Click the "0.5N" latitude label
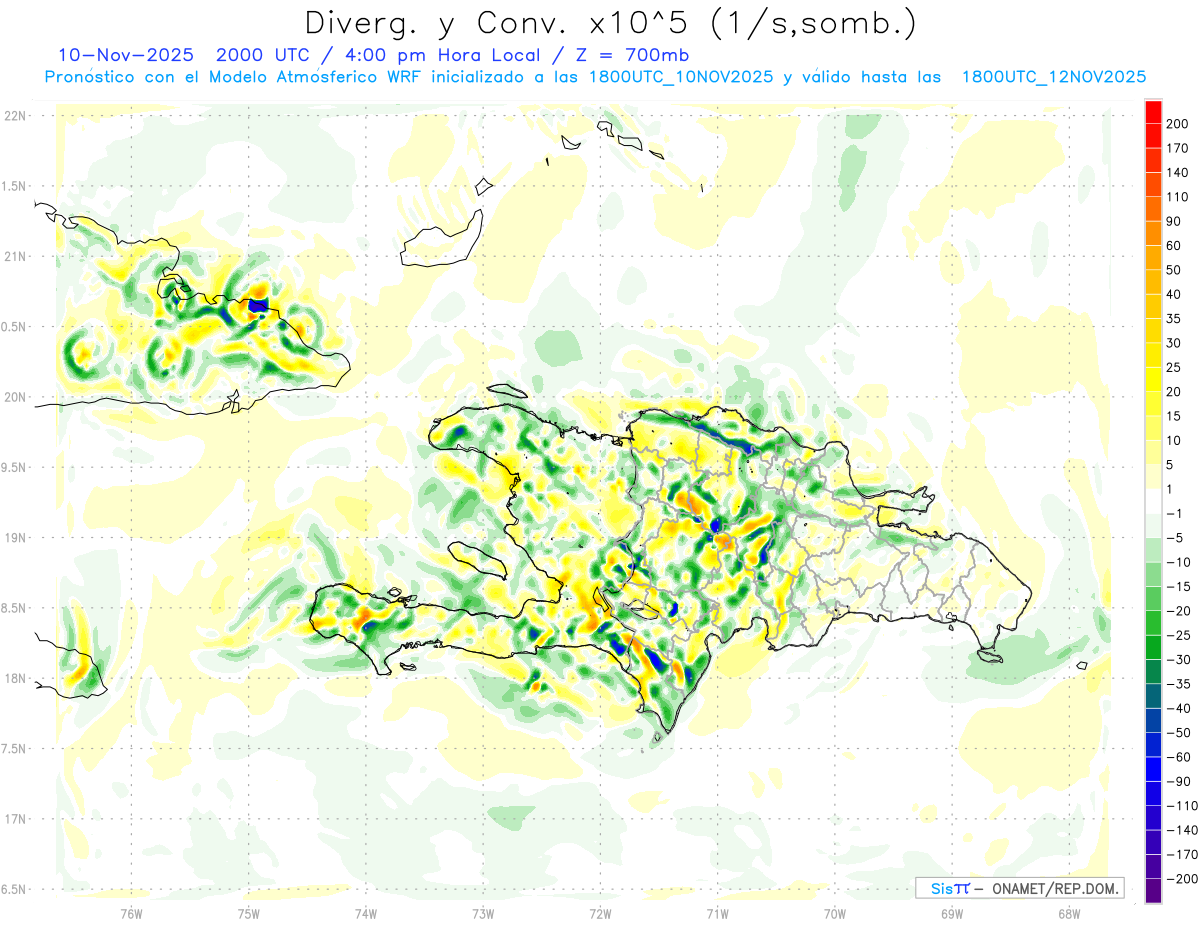 [15, 327]
